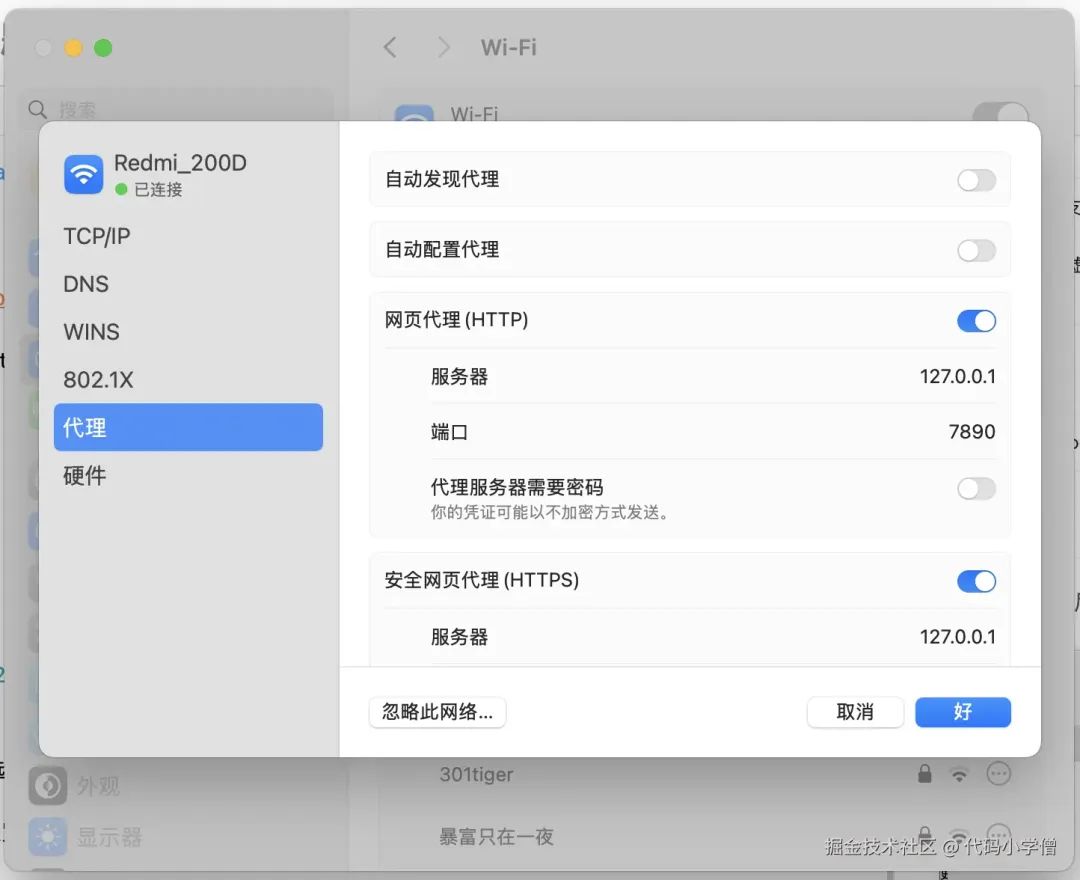This screenshot has height=880, width=1080.
Task: Select the 外观 settings icon in sidebar
Action: [48, 786]
